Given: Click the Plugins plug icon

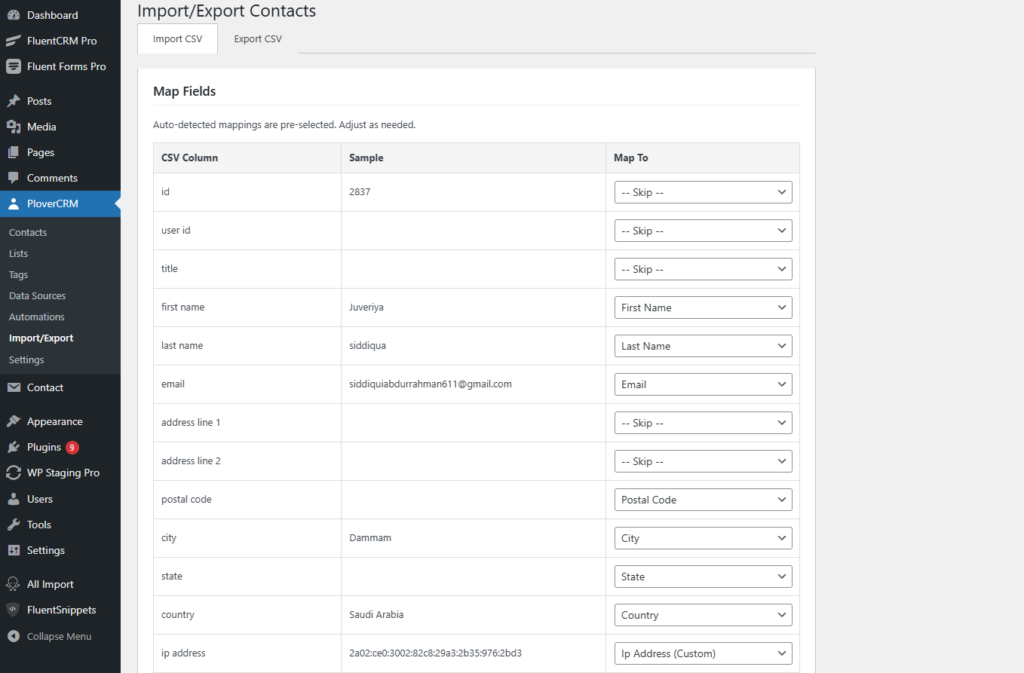Looking at the screenshot, I should coord(13,447).
